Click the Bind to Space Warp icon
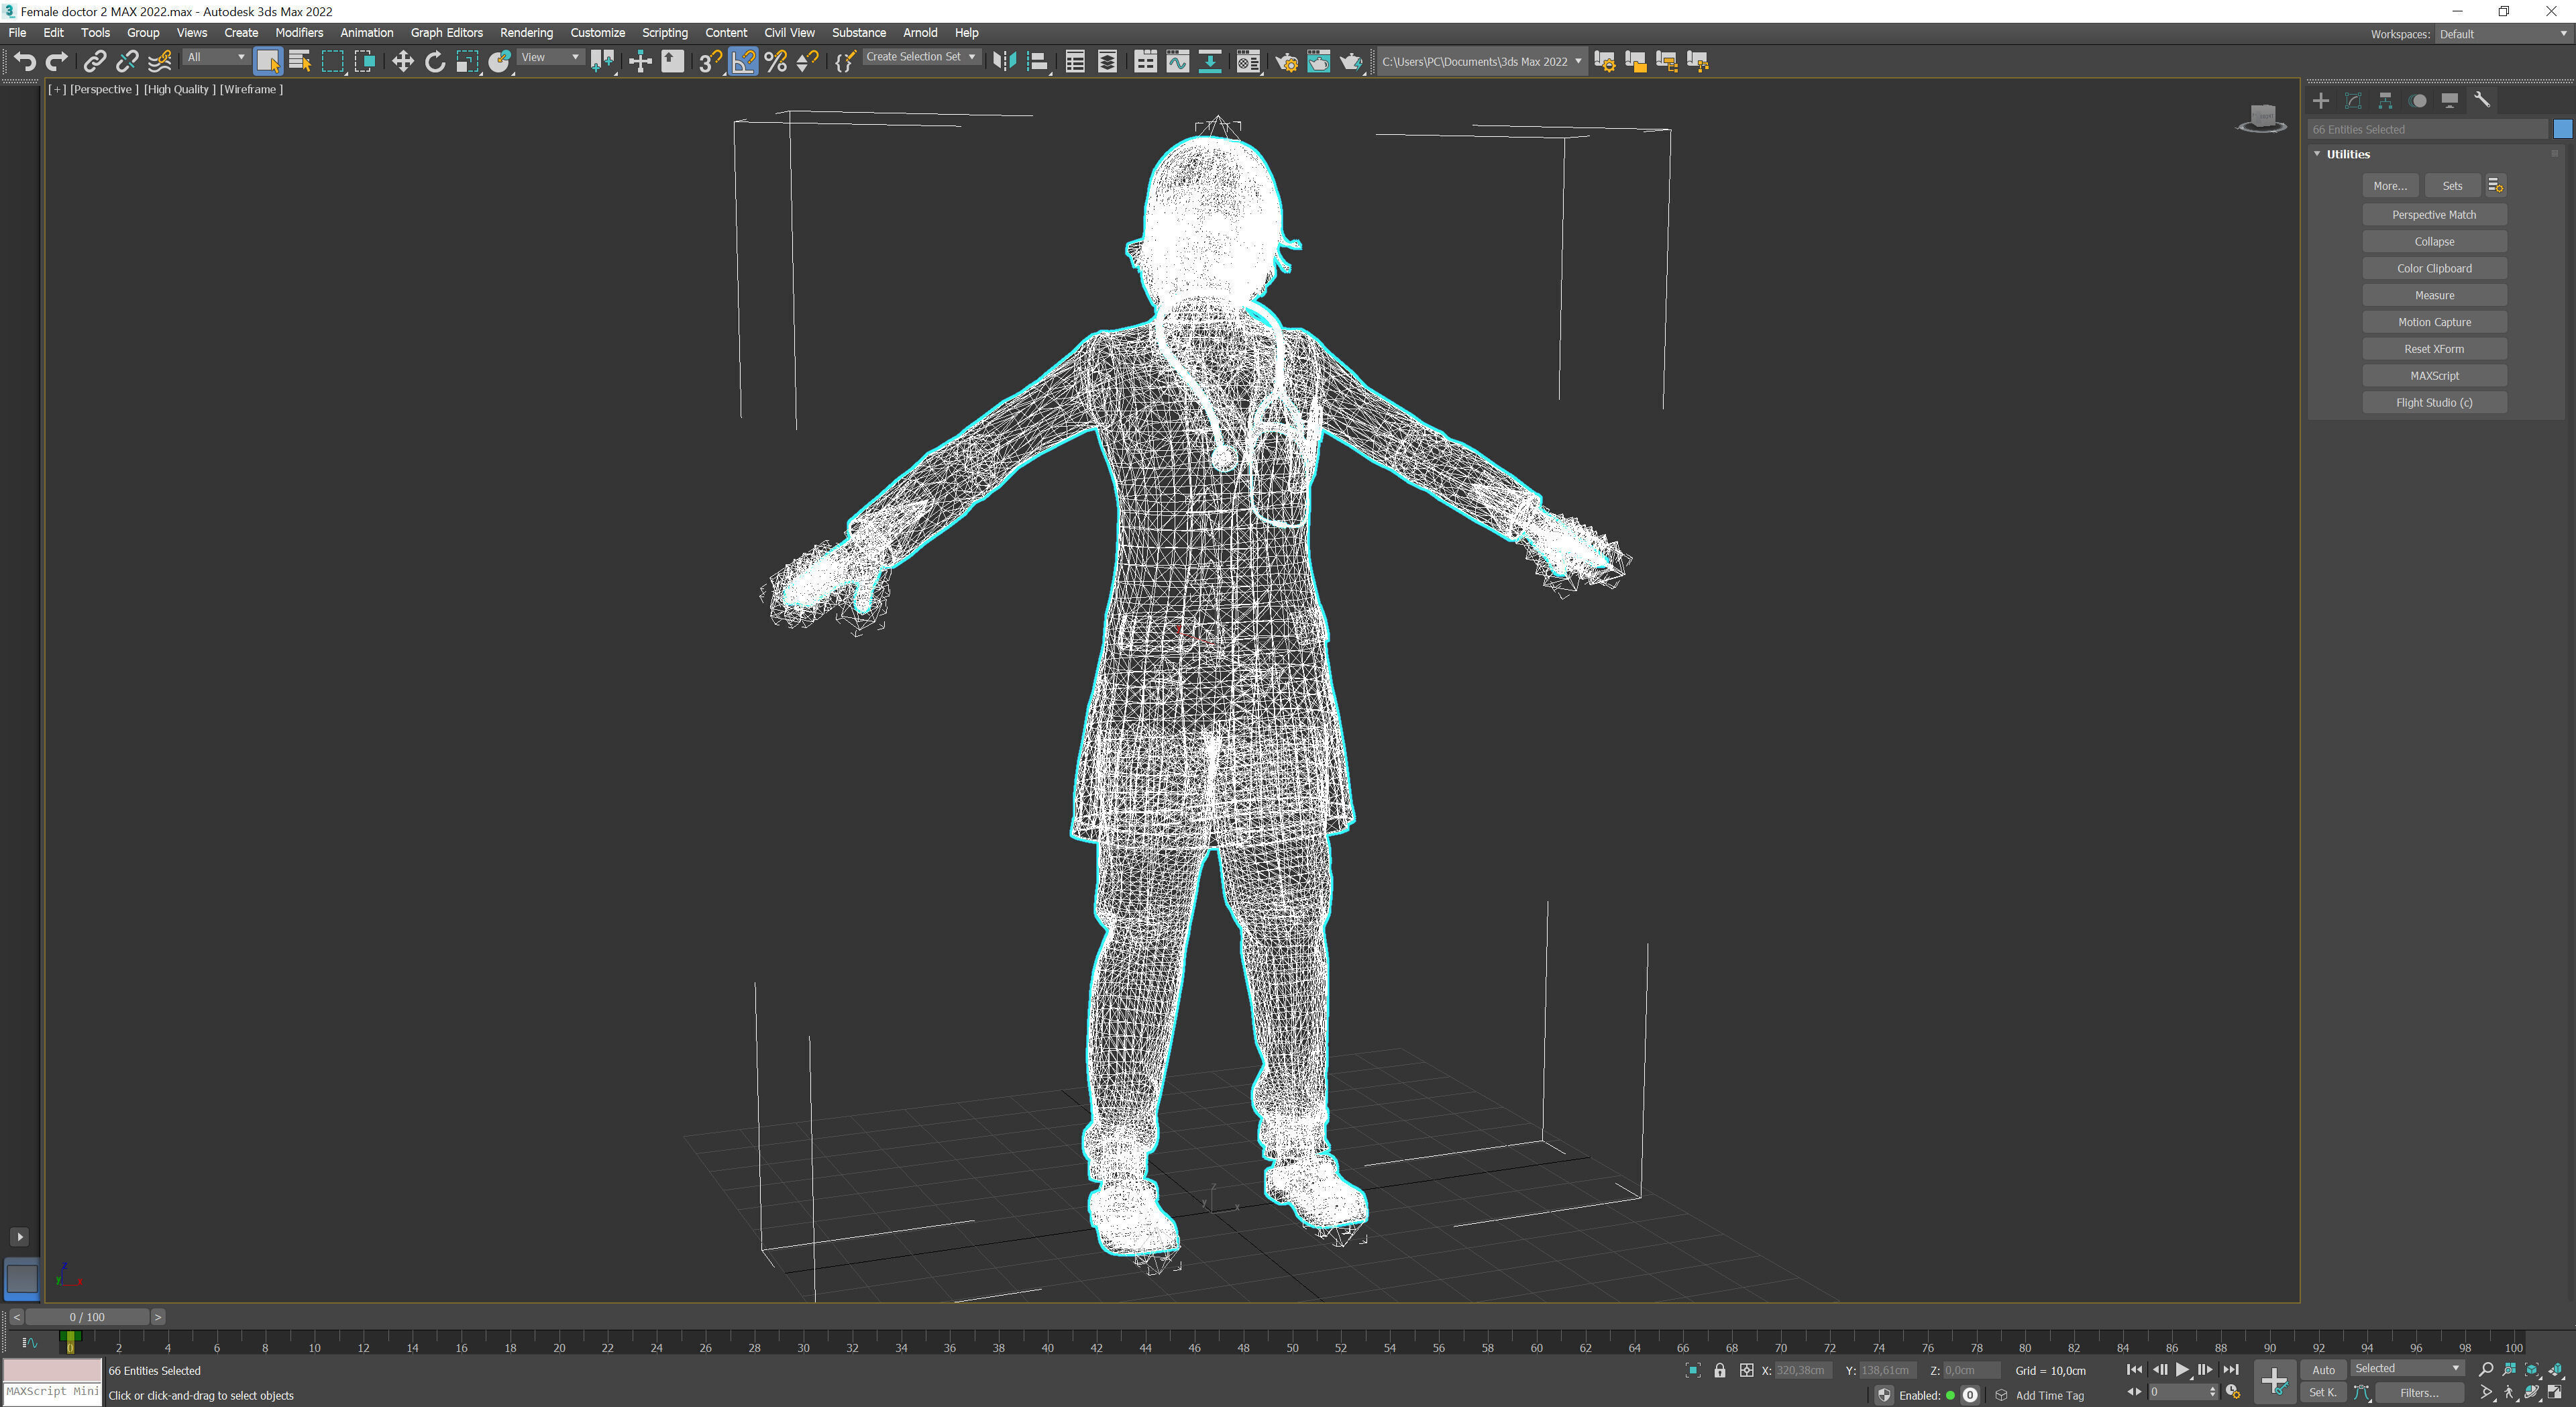Screen dimensions: 2576x1407 [x=160, y=62]
